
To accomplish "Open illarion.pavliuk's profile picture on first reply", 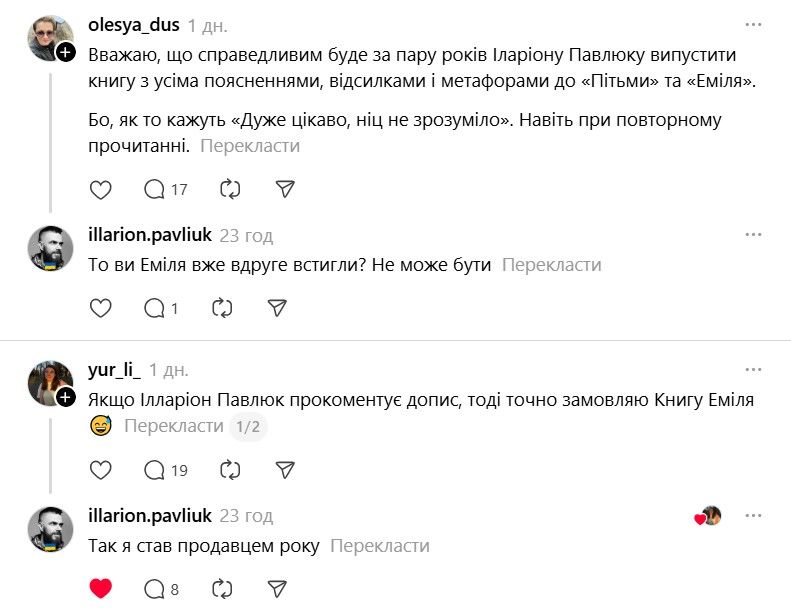I will click(x=50, y=249).
